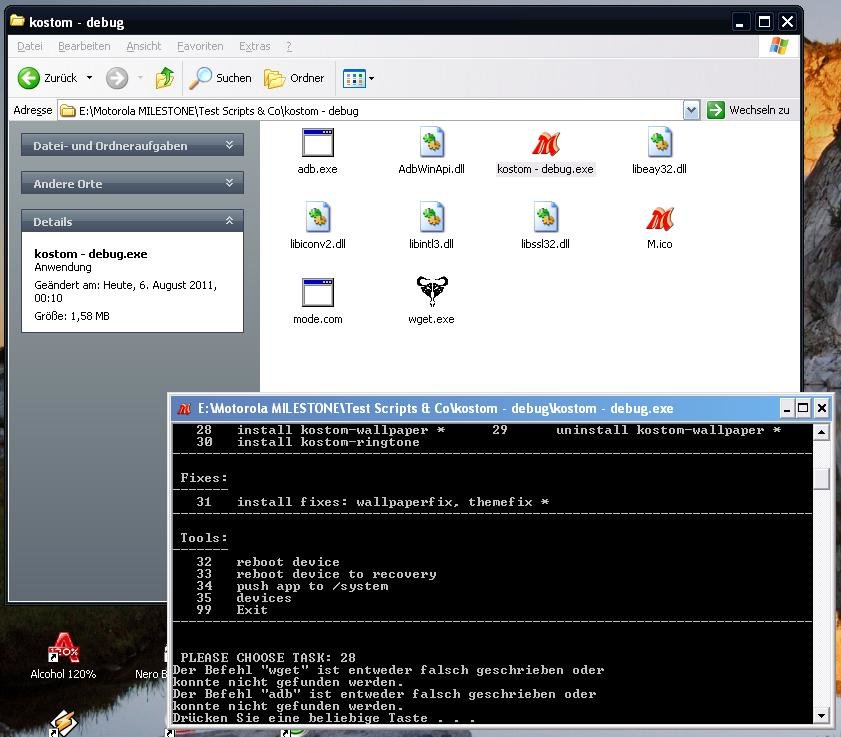Select the adb.exe file icon
Viewport: 841px width, 737px height.
pyautogui.click(x=318, y=143)
